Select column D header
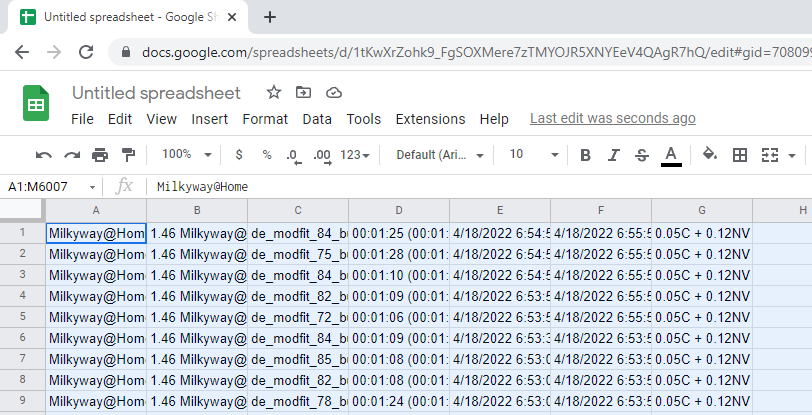The width and height of the screenshot is (812, 415). pos(399,210)
